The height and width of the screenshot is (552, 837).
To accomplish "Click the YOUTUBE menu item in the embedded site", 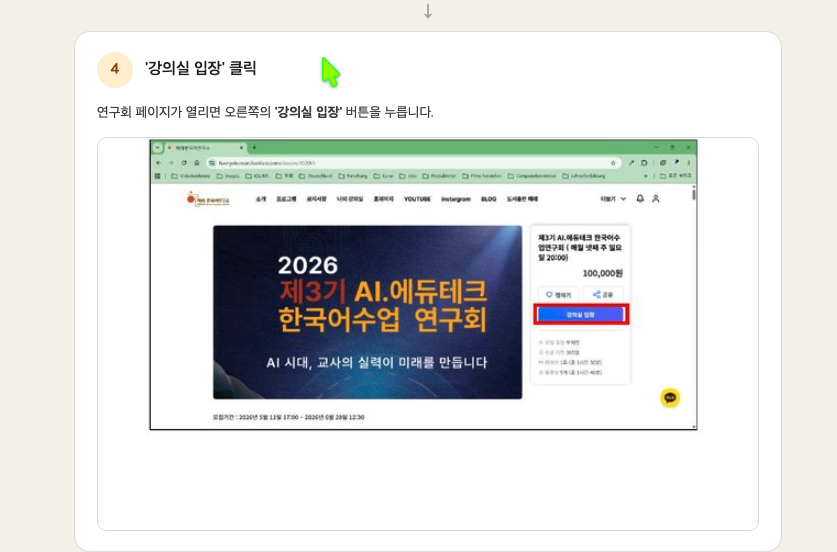I will click(417, 199).
